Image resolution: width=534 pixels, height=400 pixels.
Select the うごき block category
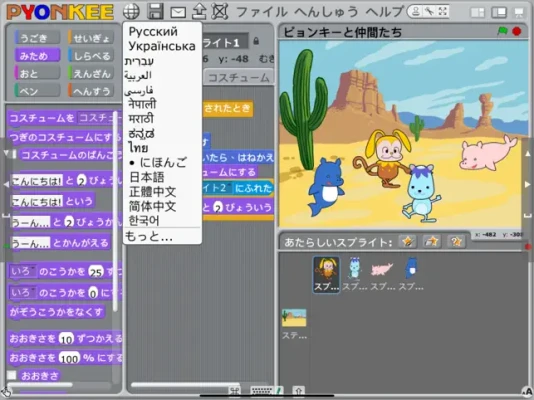[x=37, y=38]
